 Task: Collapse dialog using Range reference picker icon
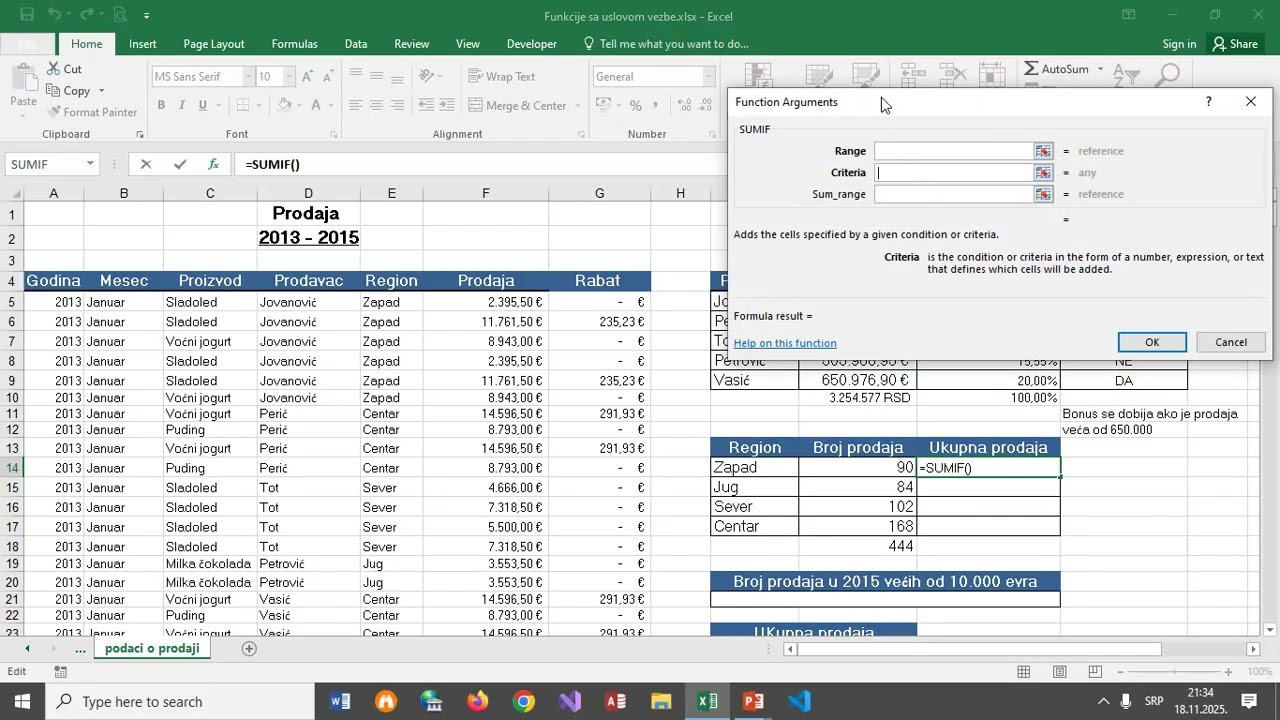coord(1043,151)
